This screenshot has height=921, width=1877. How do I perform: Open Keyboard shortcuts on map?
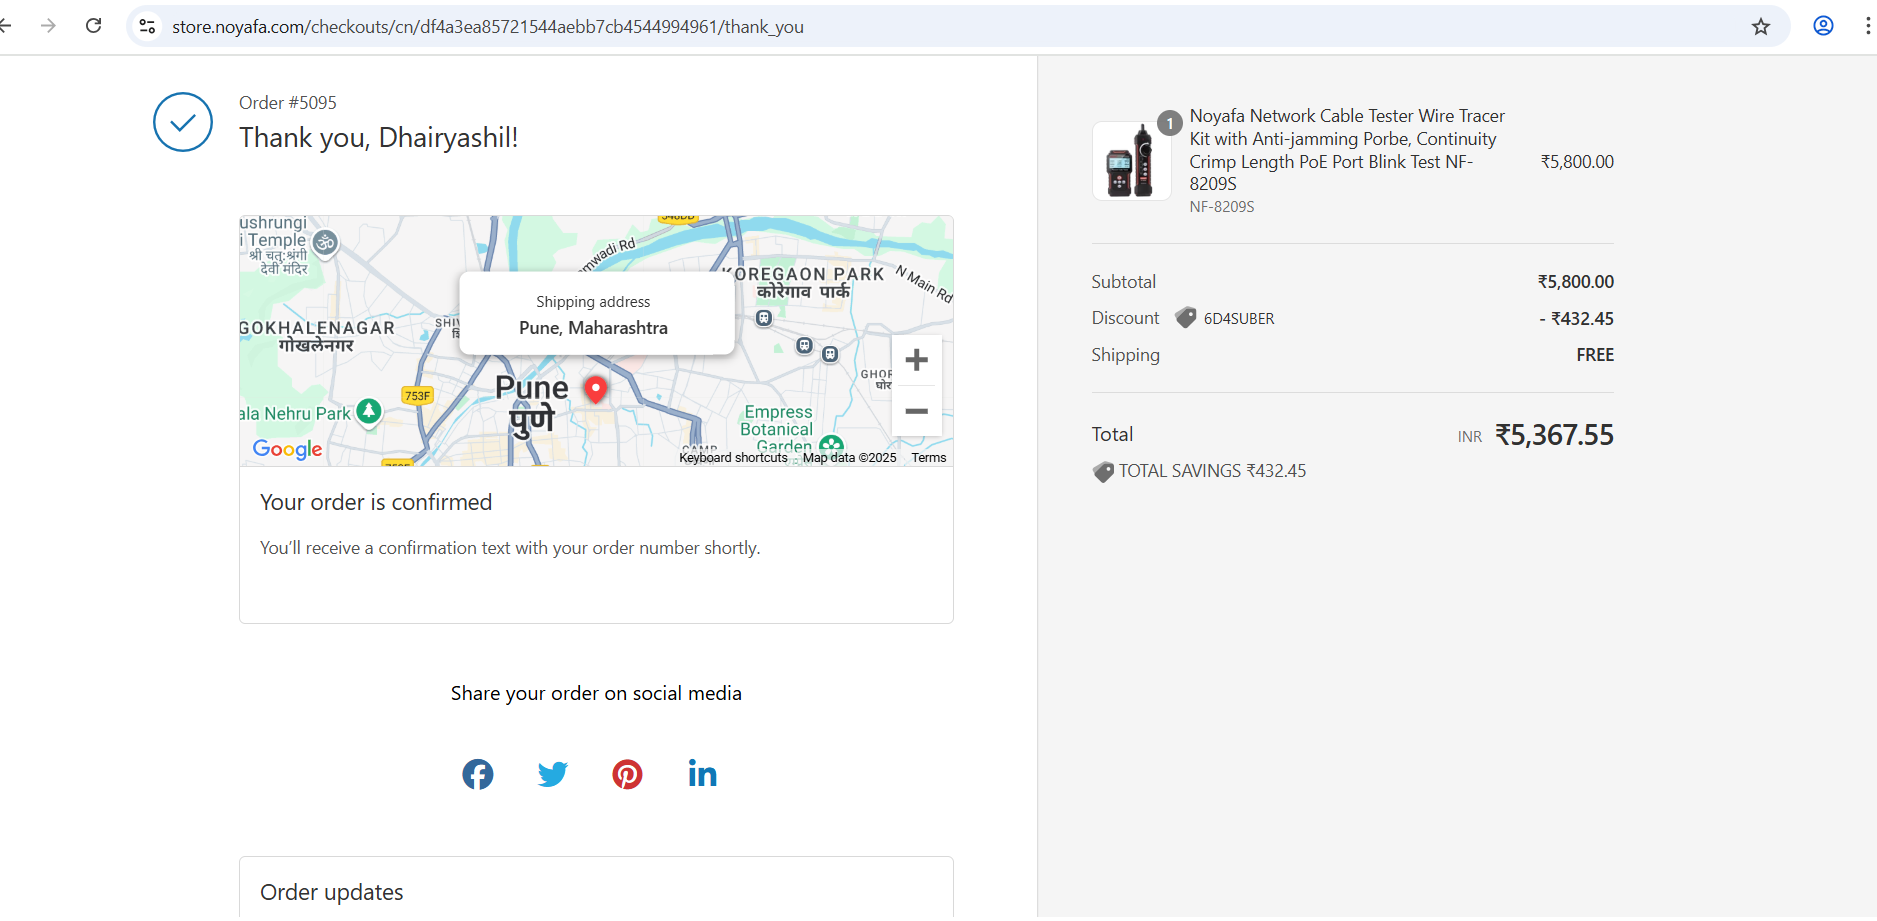click(x=733, y=458)
